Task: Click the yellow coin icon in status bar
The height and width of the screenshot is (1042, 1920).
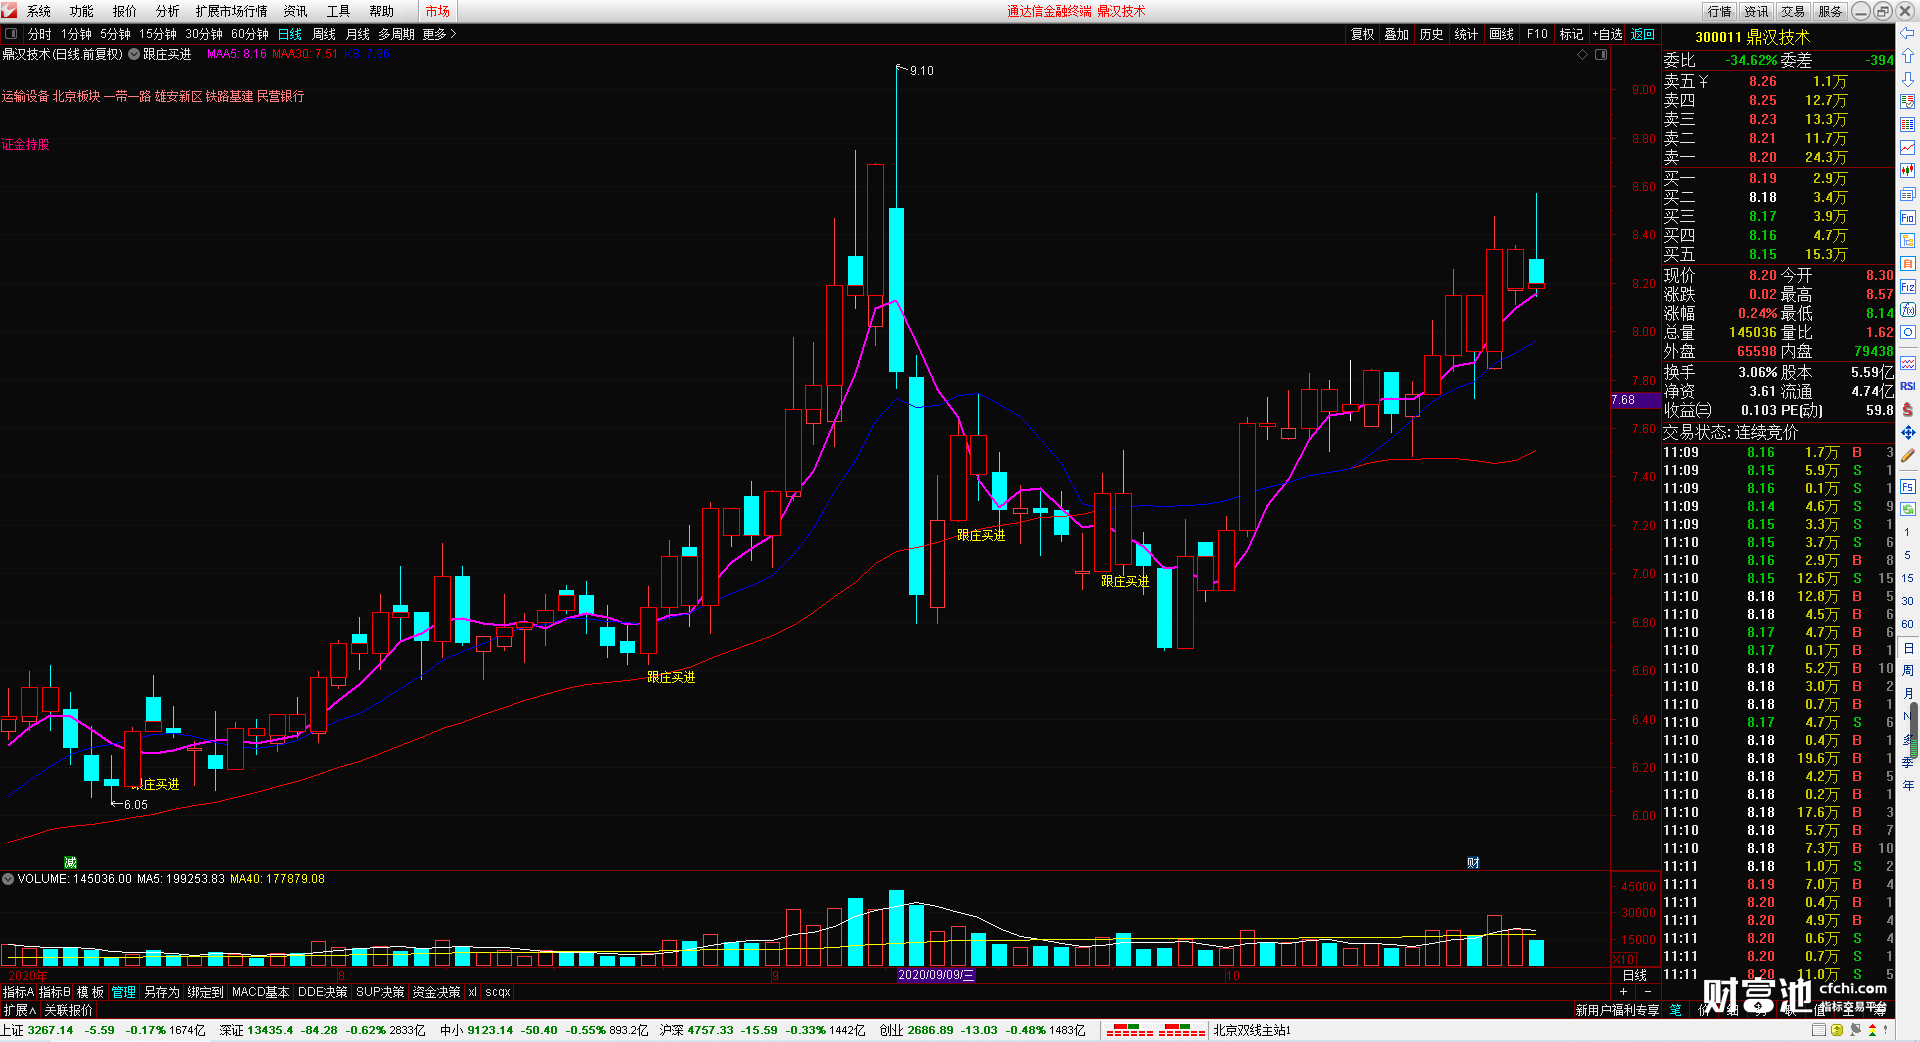Action: coord(1836,1029)
